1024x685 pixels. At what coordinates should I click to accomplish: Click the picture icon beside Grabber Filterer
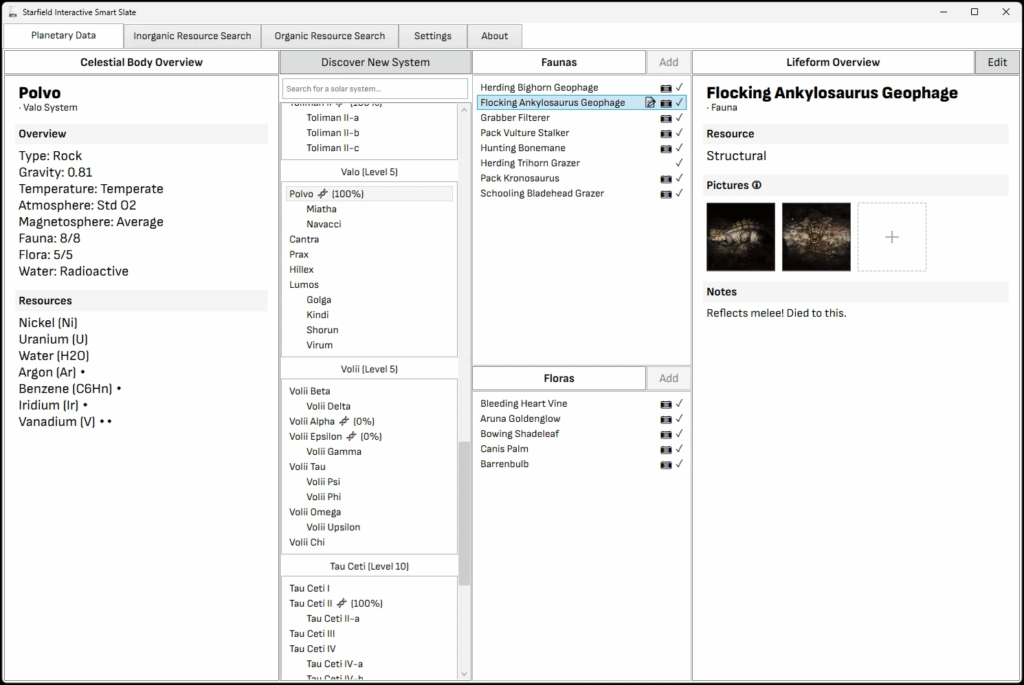coord(666,118)
